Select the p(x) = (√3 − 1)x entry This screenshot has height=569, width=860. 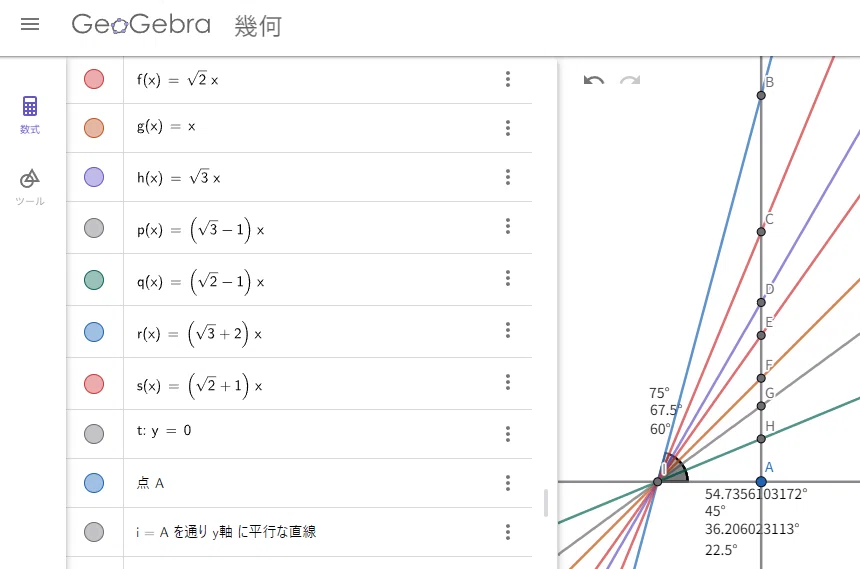[201, 229]
